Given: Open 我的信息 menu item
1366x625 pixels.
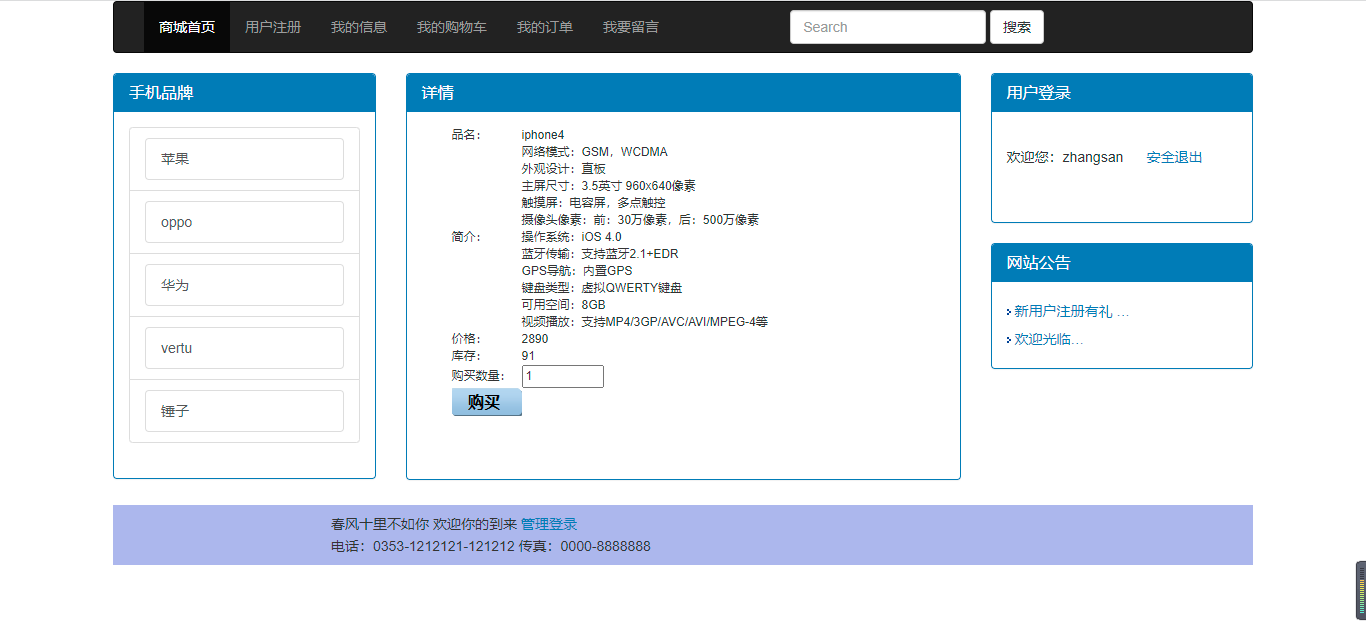Looking at the screenshot, I should click(x=359, y=27).
